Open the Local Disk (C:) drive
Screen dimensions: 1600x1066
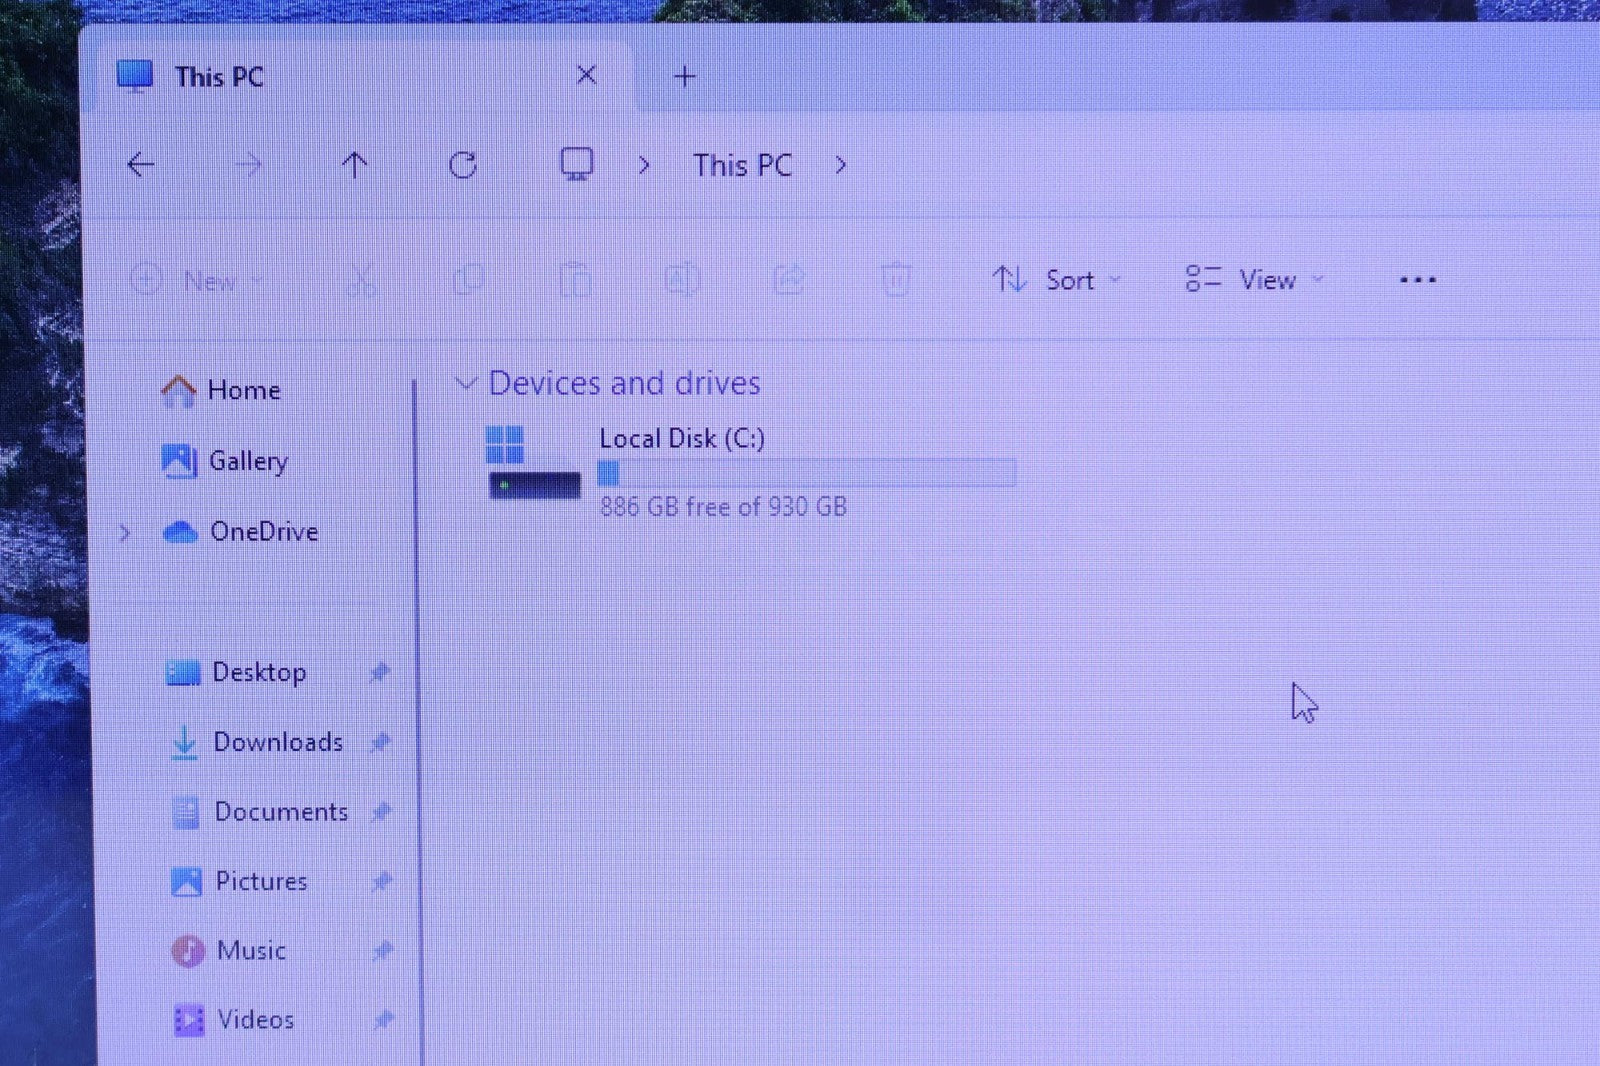click(681, 439)
